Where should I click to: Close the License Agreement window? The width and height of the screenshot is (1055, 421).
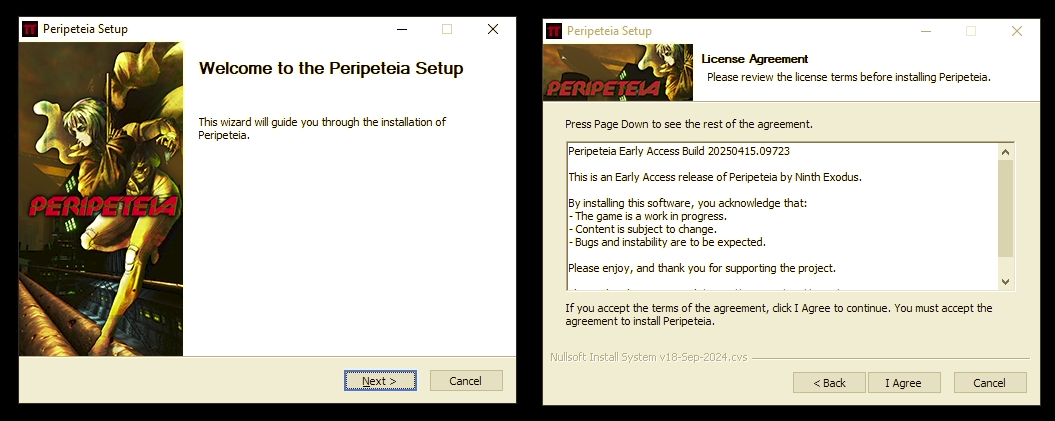1017,31
